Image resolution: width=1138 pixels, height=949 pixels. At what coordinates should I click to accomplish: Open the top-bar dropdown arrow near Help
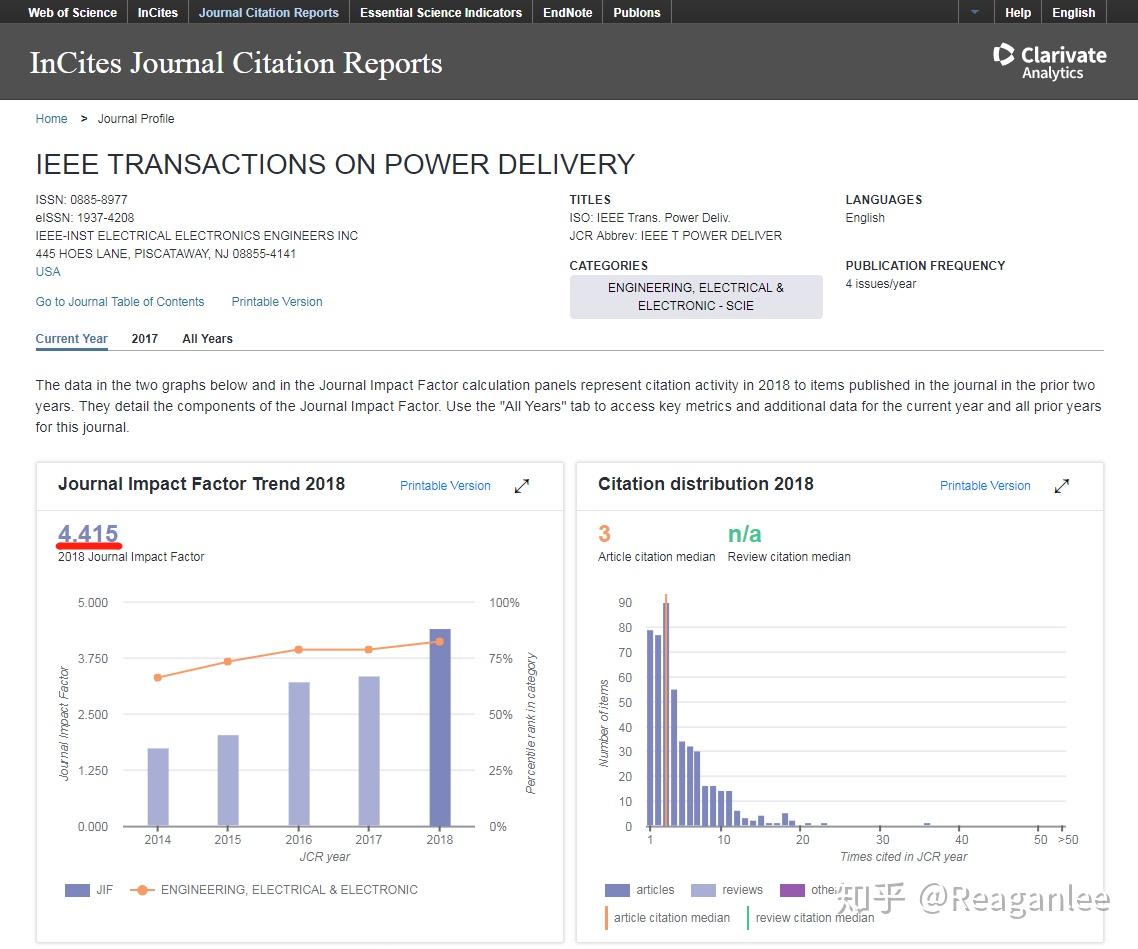click(x=975, y=12)
